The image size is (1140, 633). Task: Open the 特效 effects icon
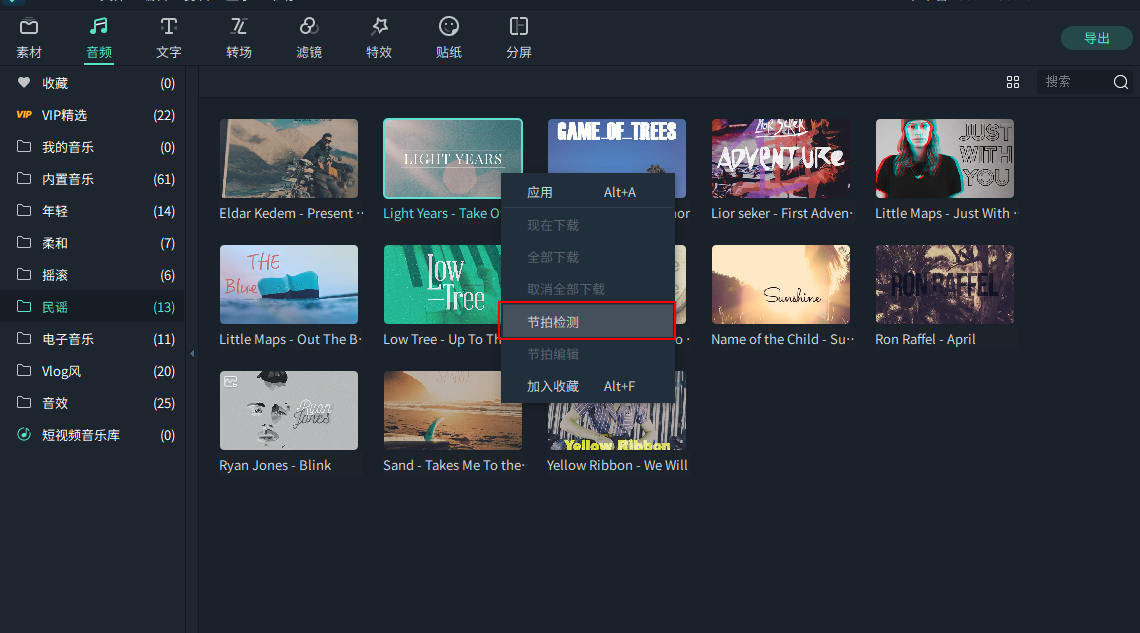pyautogui.click(x=379, y=27)
